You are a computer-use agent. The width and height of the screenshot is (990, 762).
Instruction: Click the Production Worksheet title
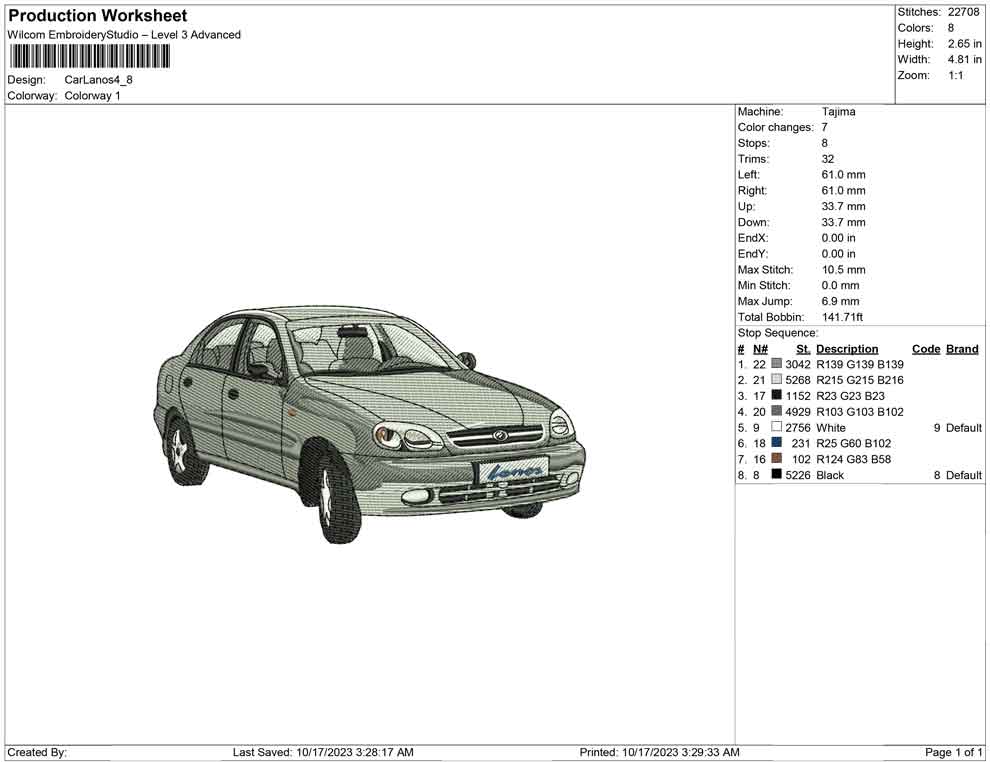pos(97,16)
